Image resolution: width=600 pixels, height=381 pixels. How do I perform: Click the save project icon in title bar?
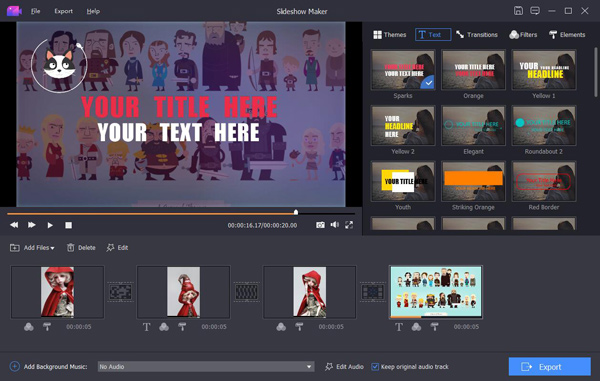pos(518,11)
